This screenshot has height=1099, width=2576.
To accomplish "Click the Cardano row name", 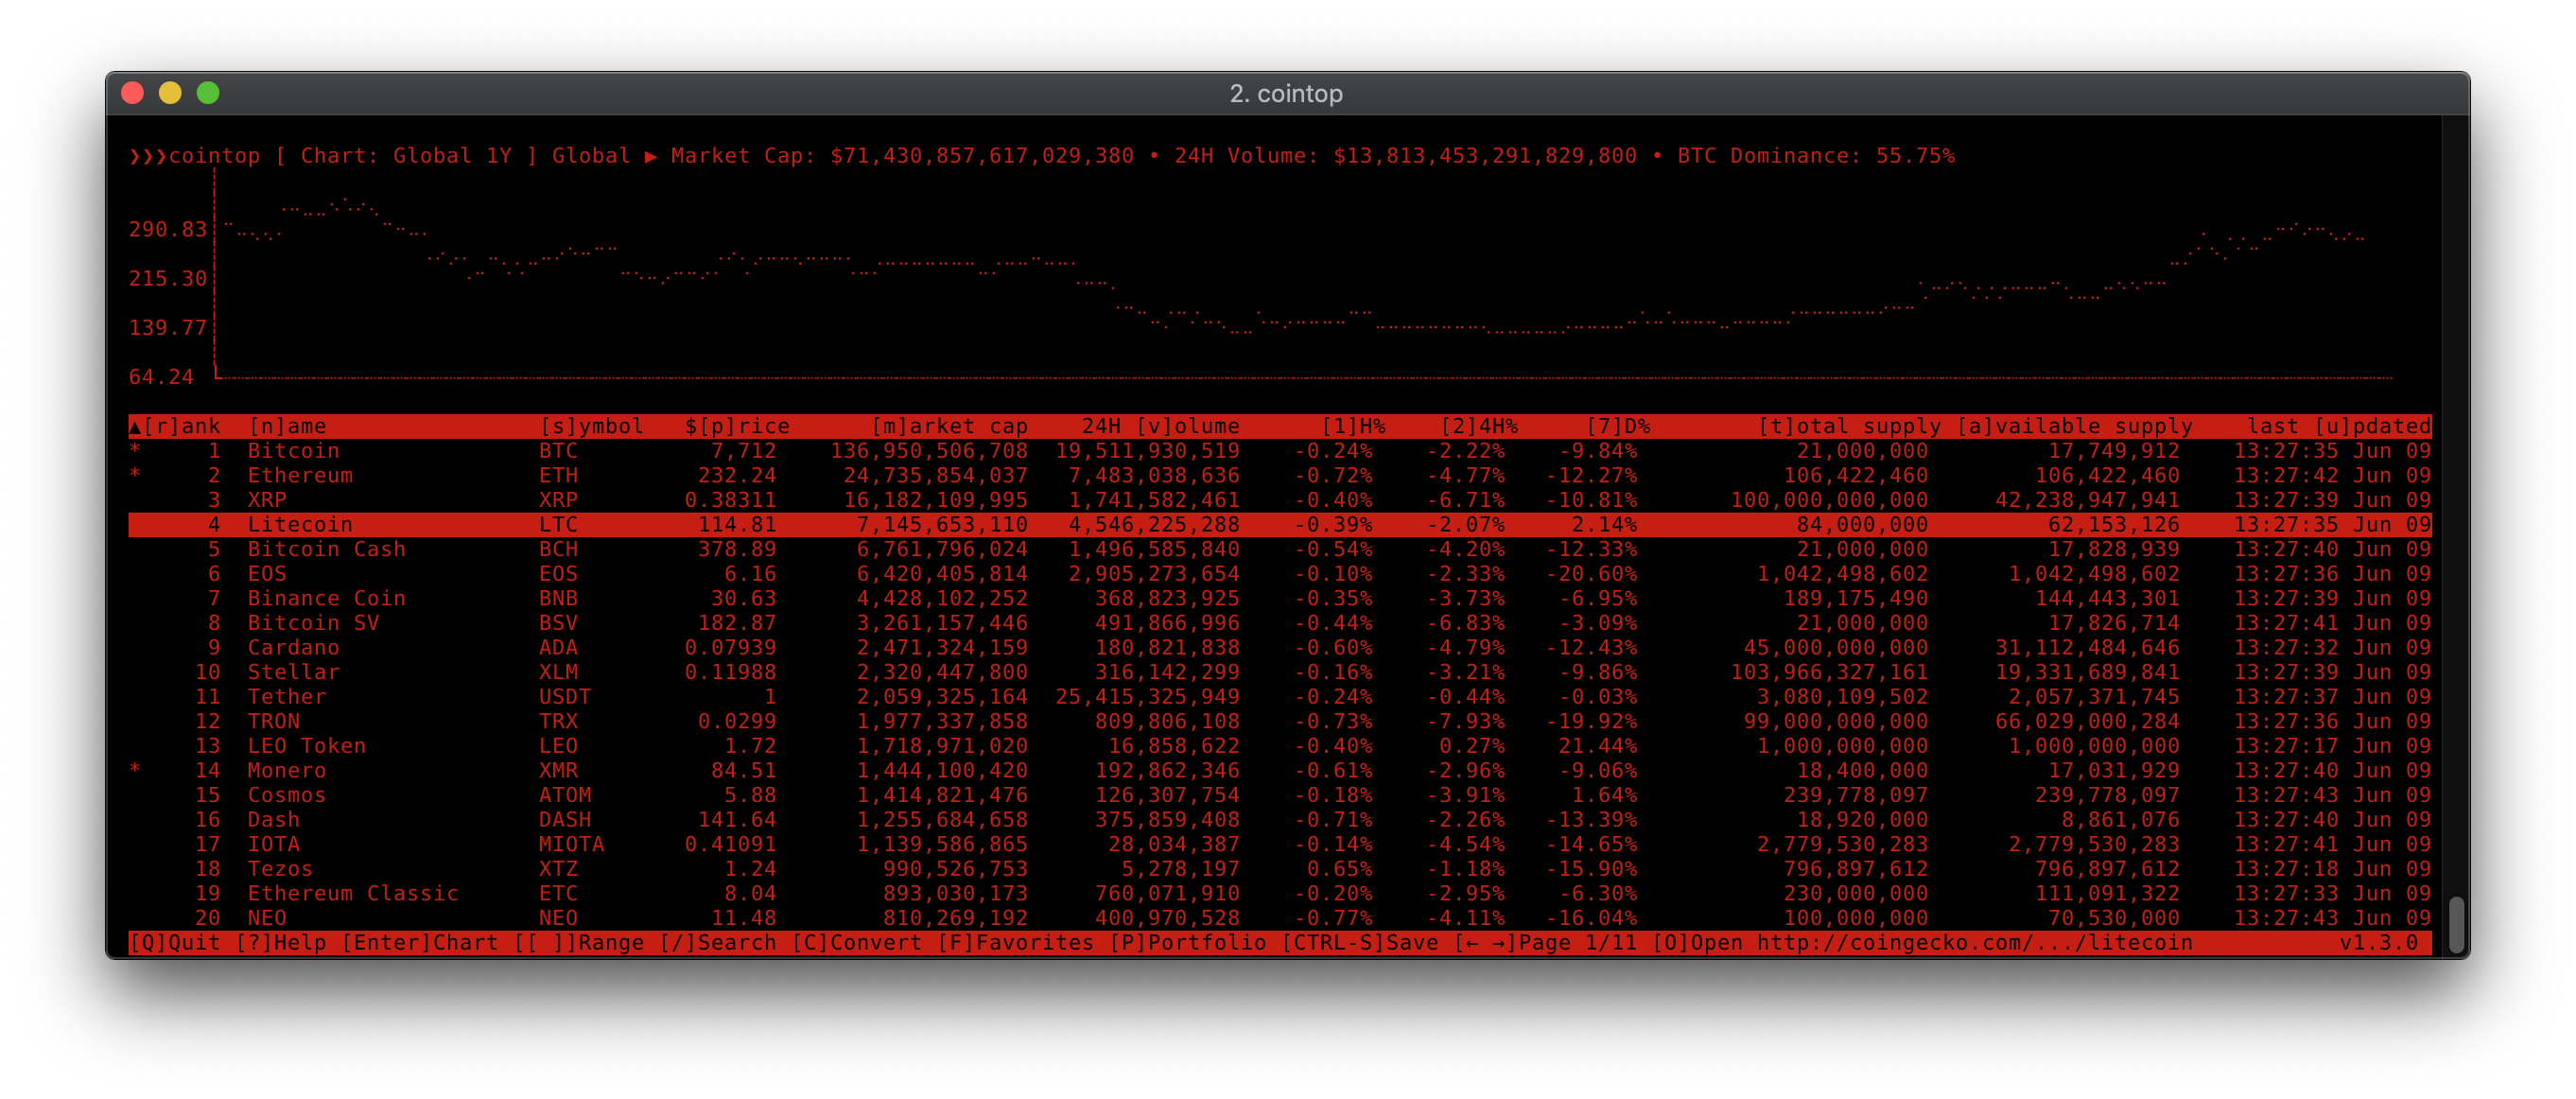I will (x=293, y=648).
